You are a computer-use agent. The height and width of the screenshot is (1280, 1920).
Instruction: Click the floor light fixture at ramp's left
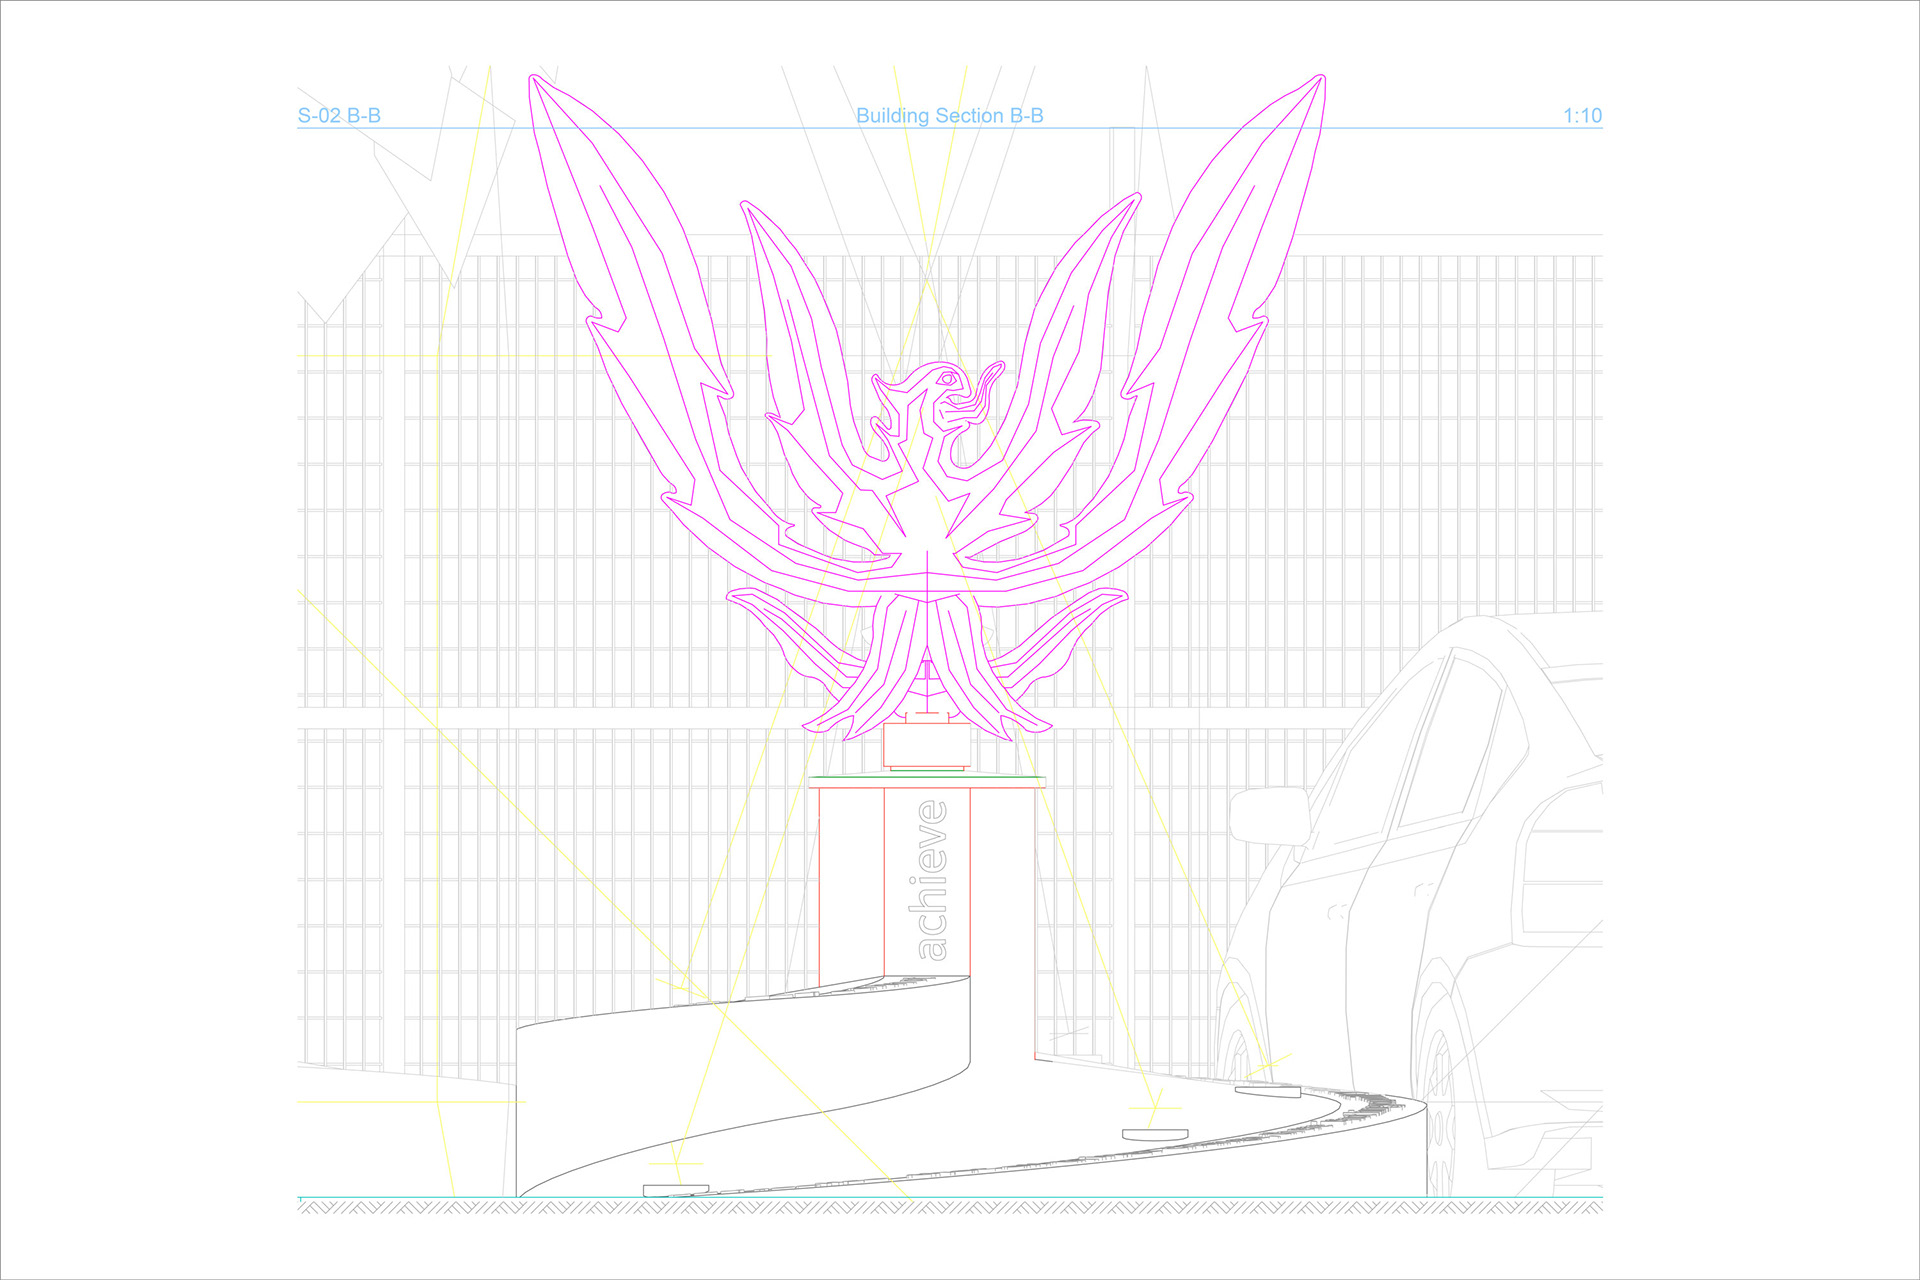click(676, 1190)
